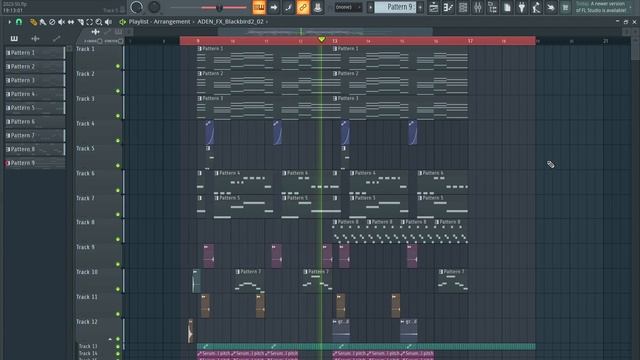Select Pattern 9 in the picker list
The width and height of the screenshot is (640, 360).
point(35,163)
